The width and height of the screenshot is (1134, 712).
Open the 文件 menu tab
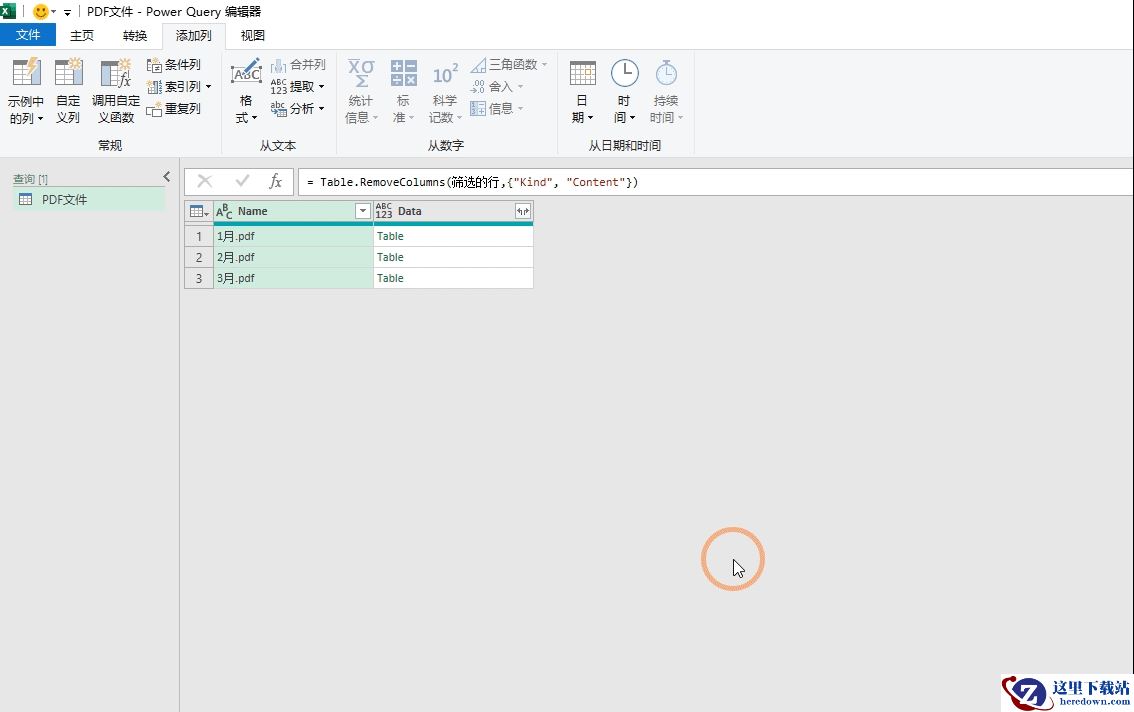(27, 35)
